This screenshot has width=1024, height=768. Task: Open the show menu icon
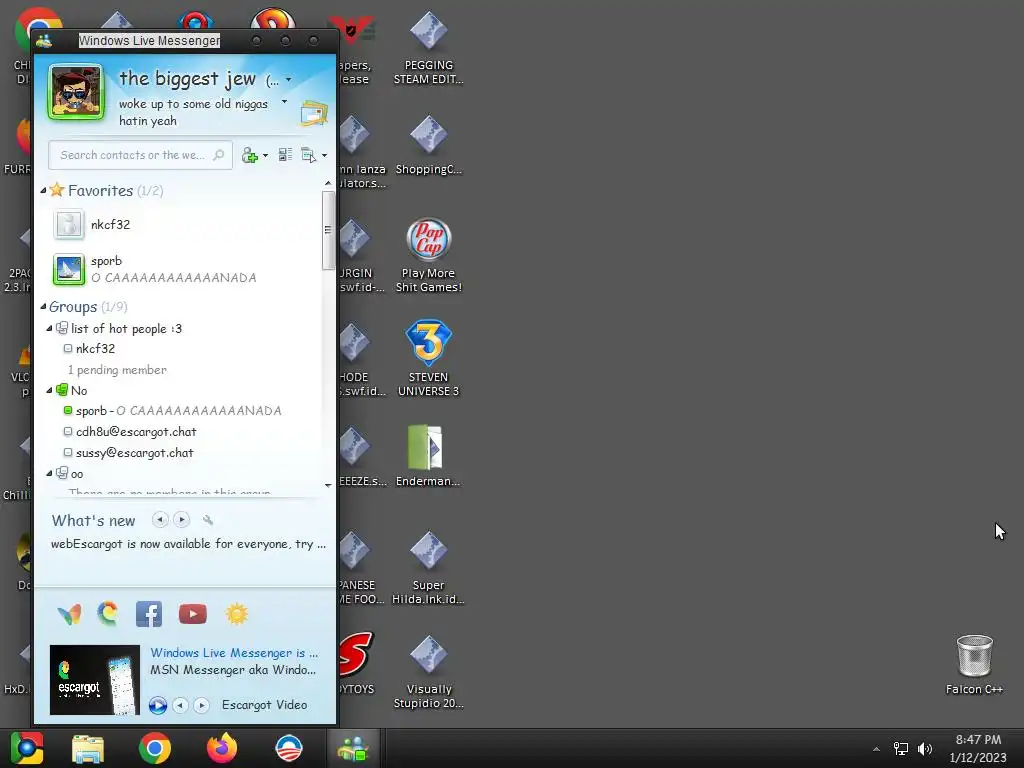click(x=308, y=155)
